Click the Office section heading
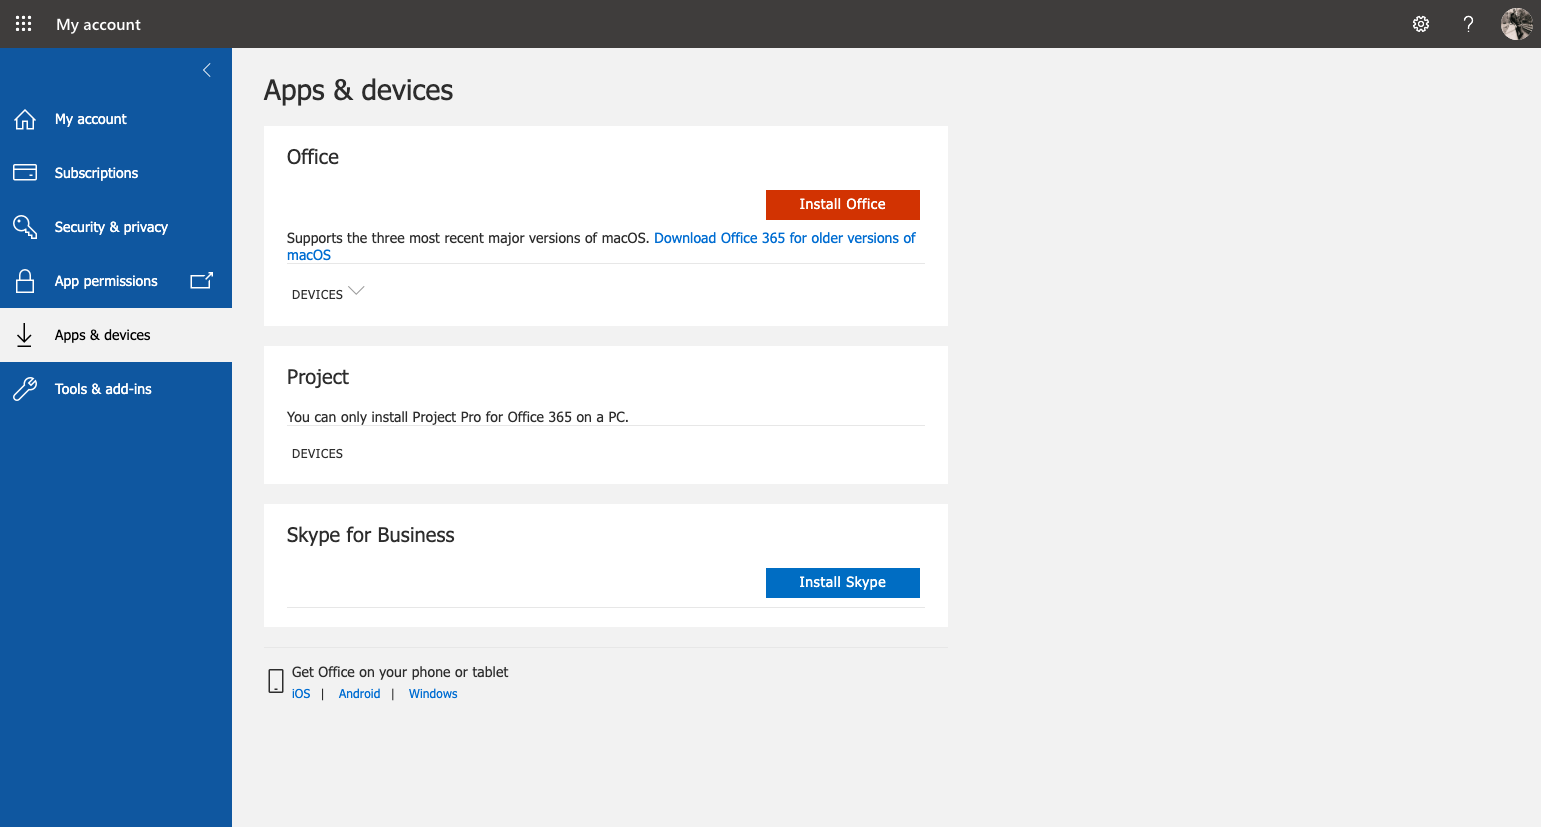The height and width of the screenshot is (827, 1541). pyautogui.click(x=313, y=157)
